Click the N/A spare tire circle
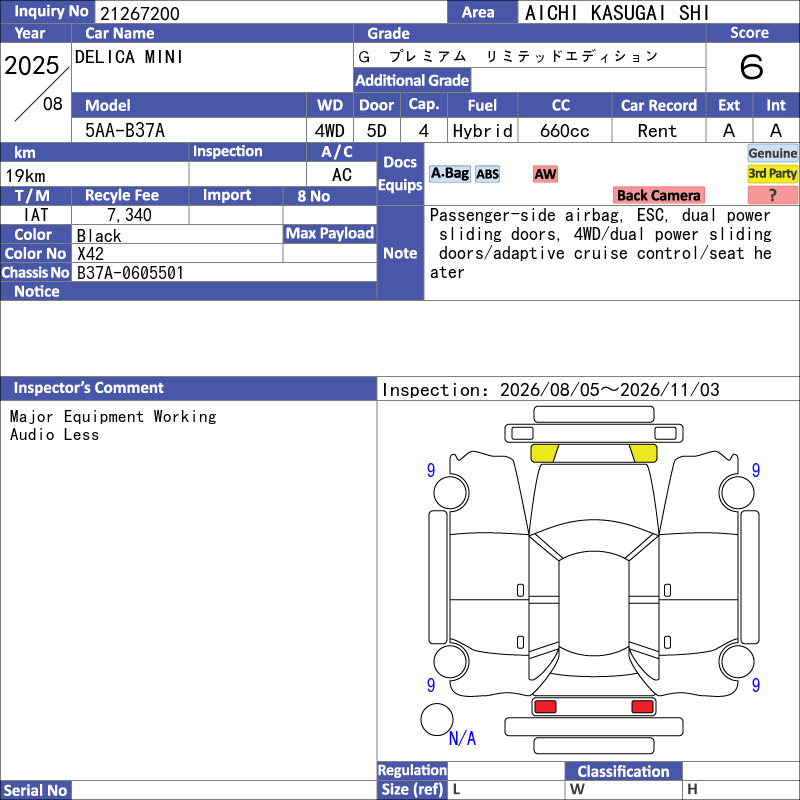The image size is (800, 800). [x=437, y=719]
